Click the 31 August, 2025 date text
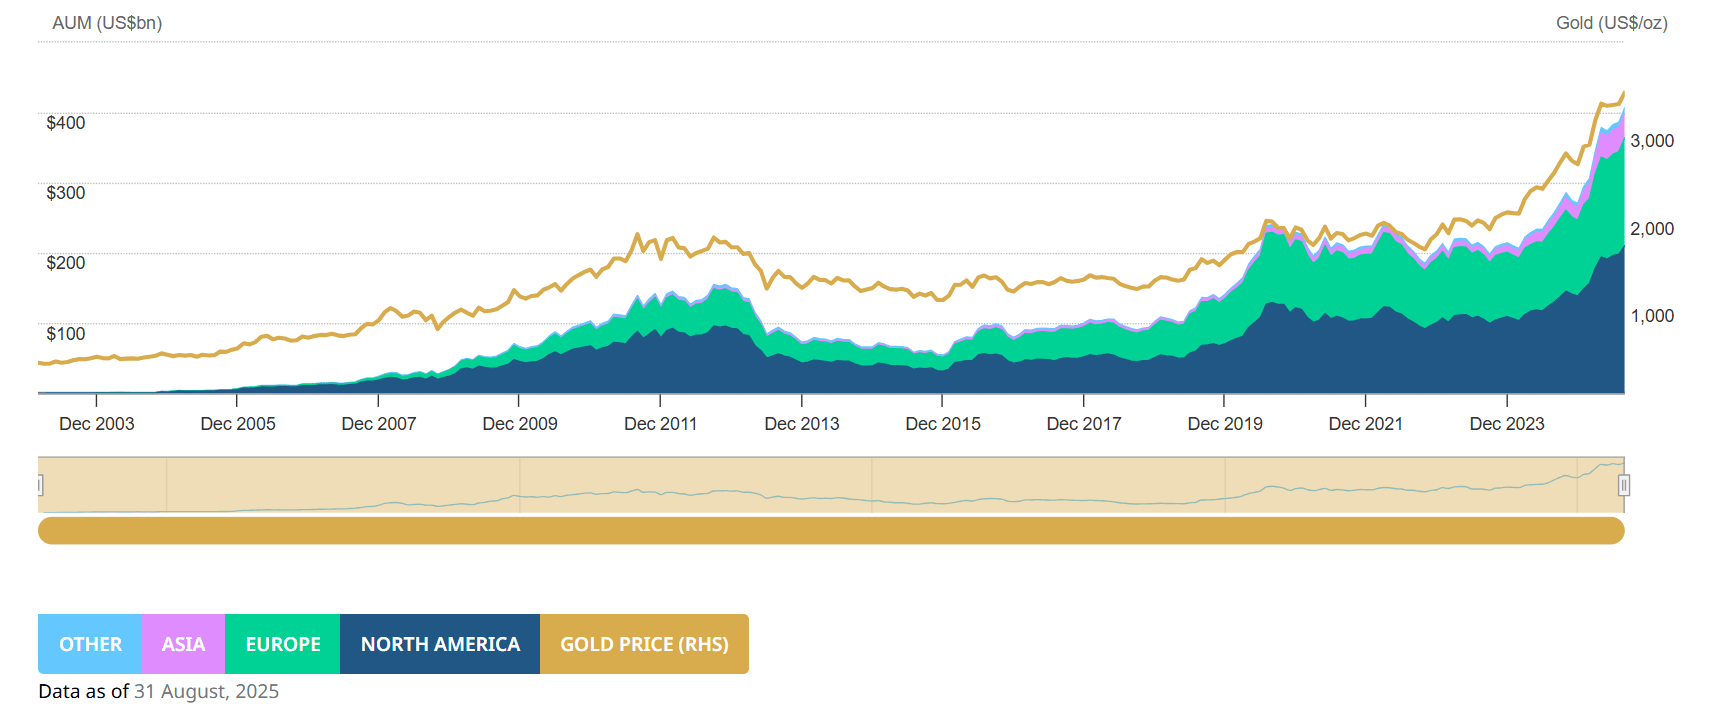This screenshot has width=1713, height=723. (x=206, y=692)
